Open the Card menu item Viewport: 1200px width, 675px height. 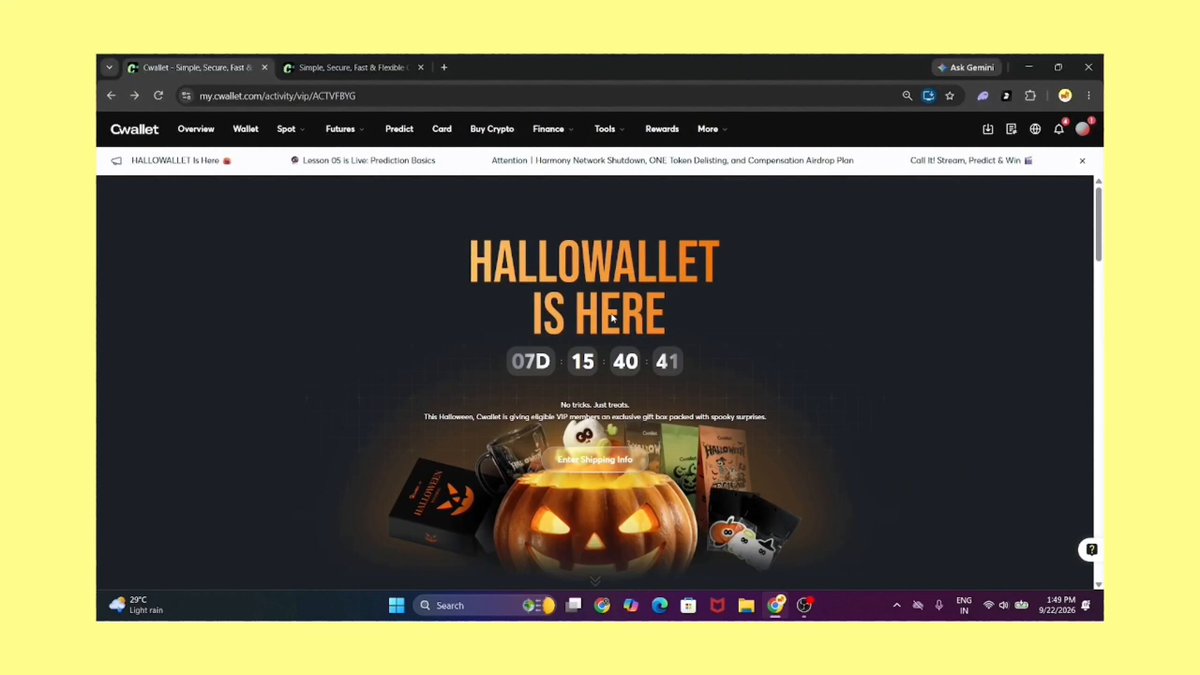(x=442, y=129)
